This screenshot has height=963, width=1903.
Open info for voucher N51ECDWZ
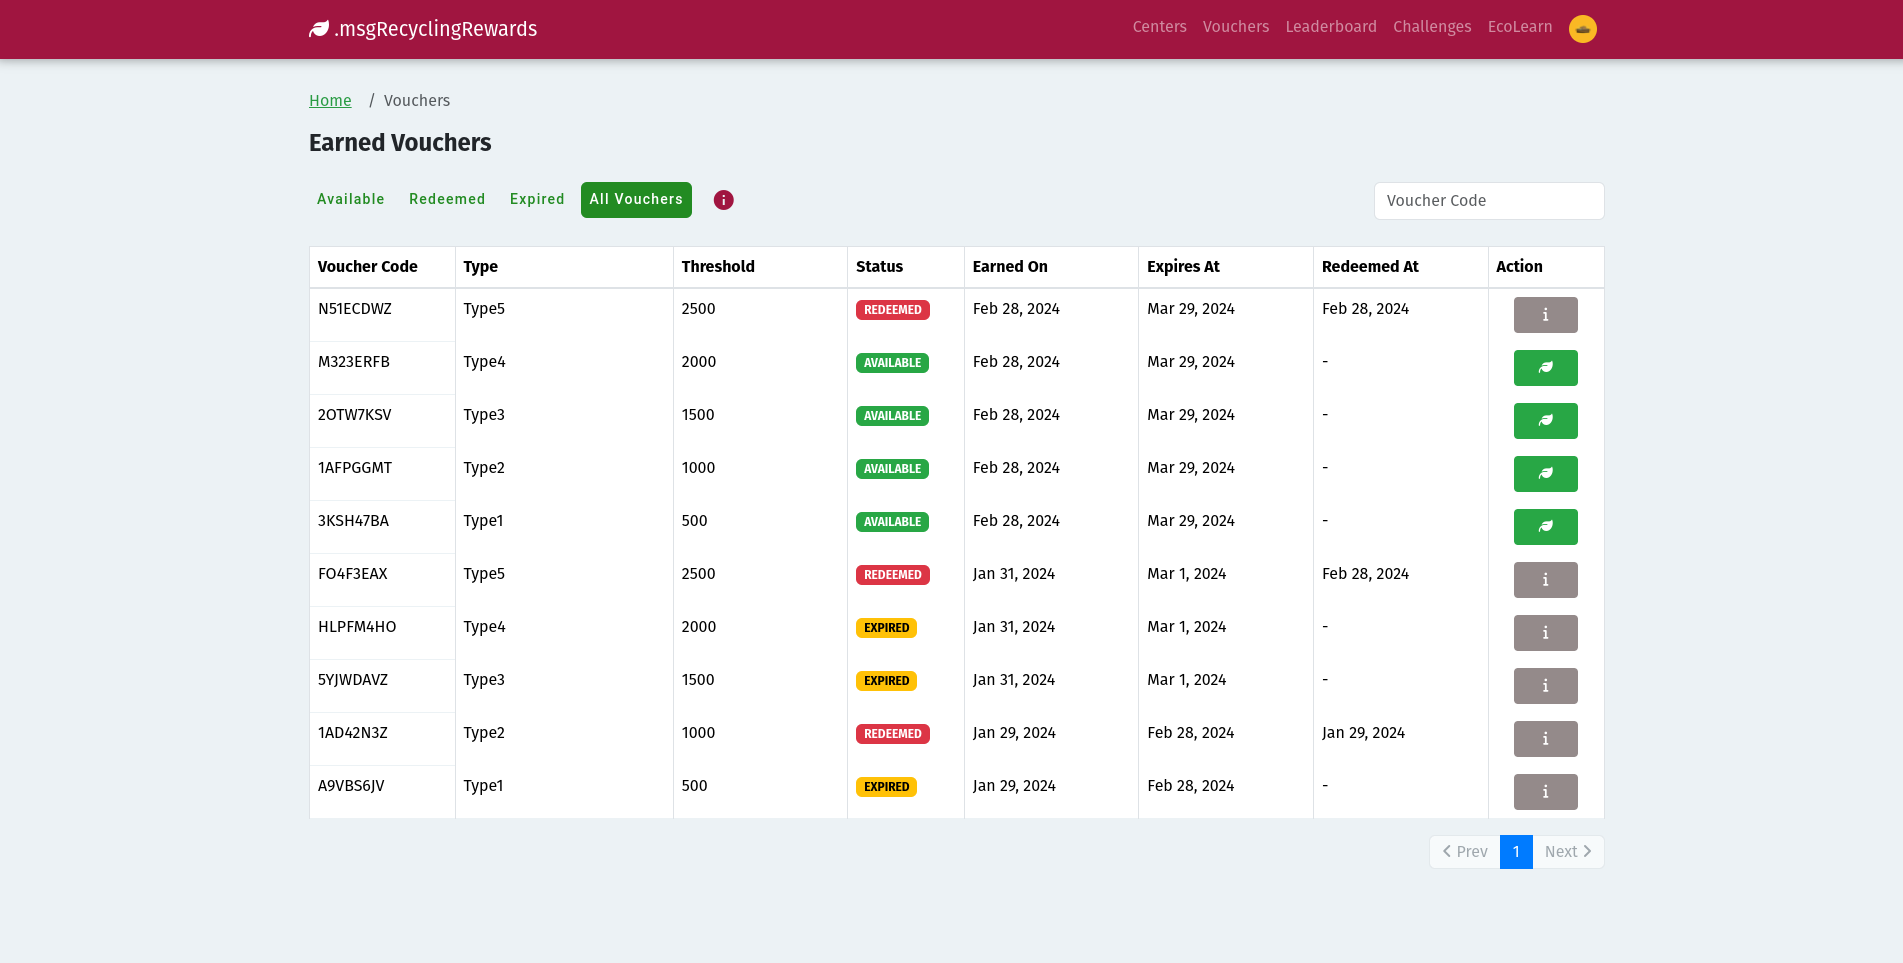tap(1545, 315)
